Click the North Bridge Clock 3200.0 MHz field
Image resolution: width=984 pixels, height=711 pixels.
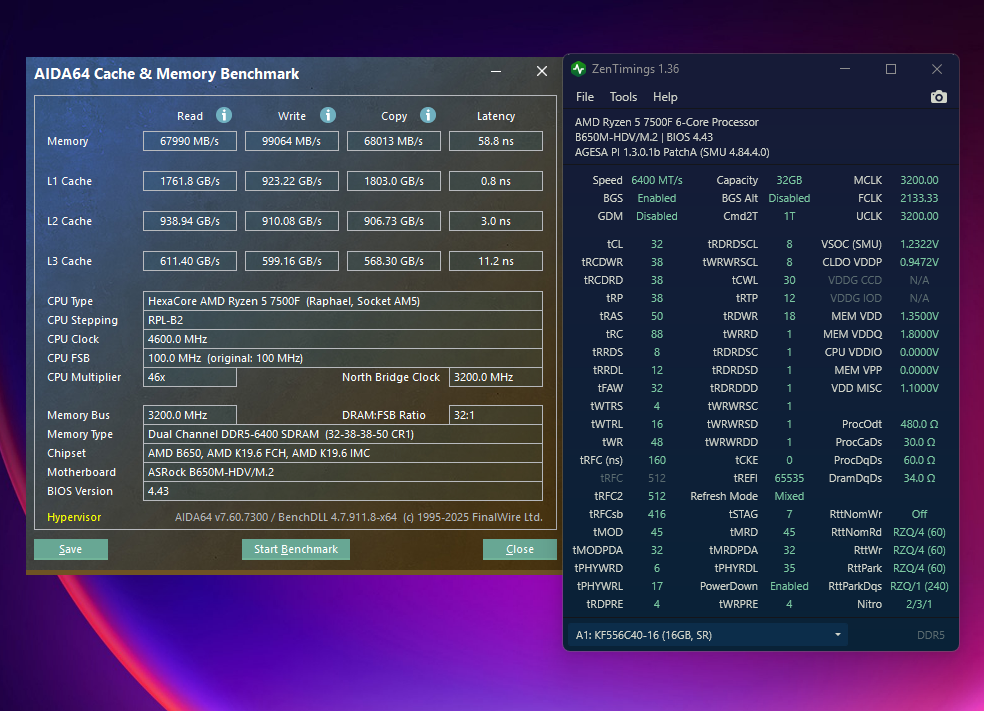pos(496,377)
